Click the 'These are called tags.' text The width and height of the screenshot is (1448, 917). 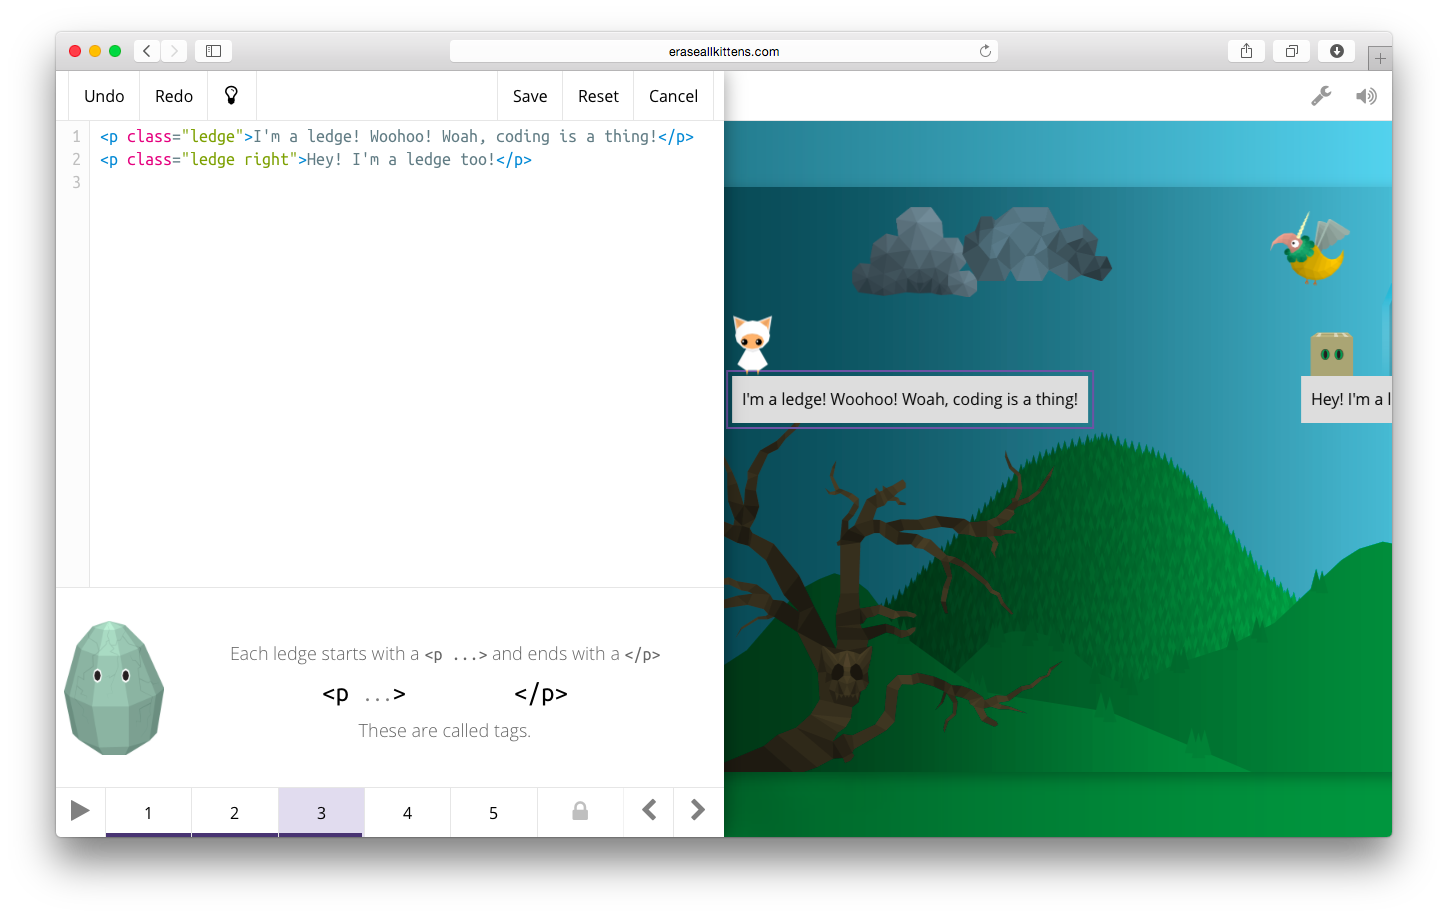[x=445, y=731]
